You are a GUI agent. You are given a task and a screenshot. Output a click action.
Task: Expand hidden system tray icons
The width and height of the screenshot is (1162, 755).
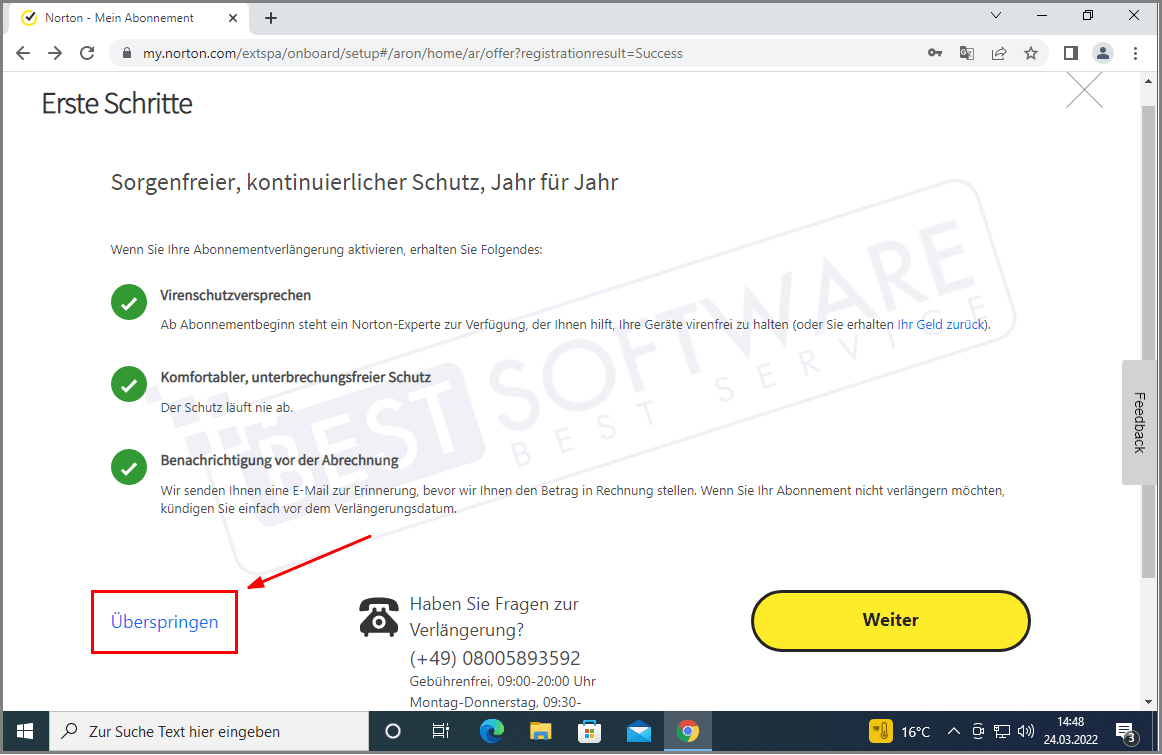pos(954,731)
